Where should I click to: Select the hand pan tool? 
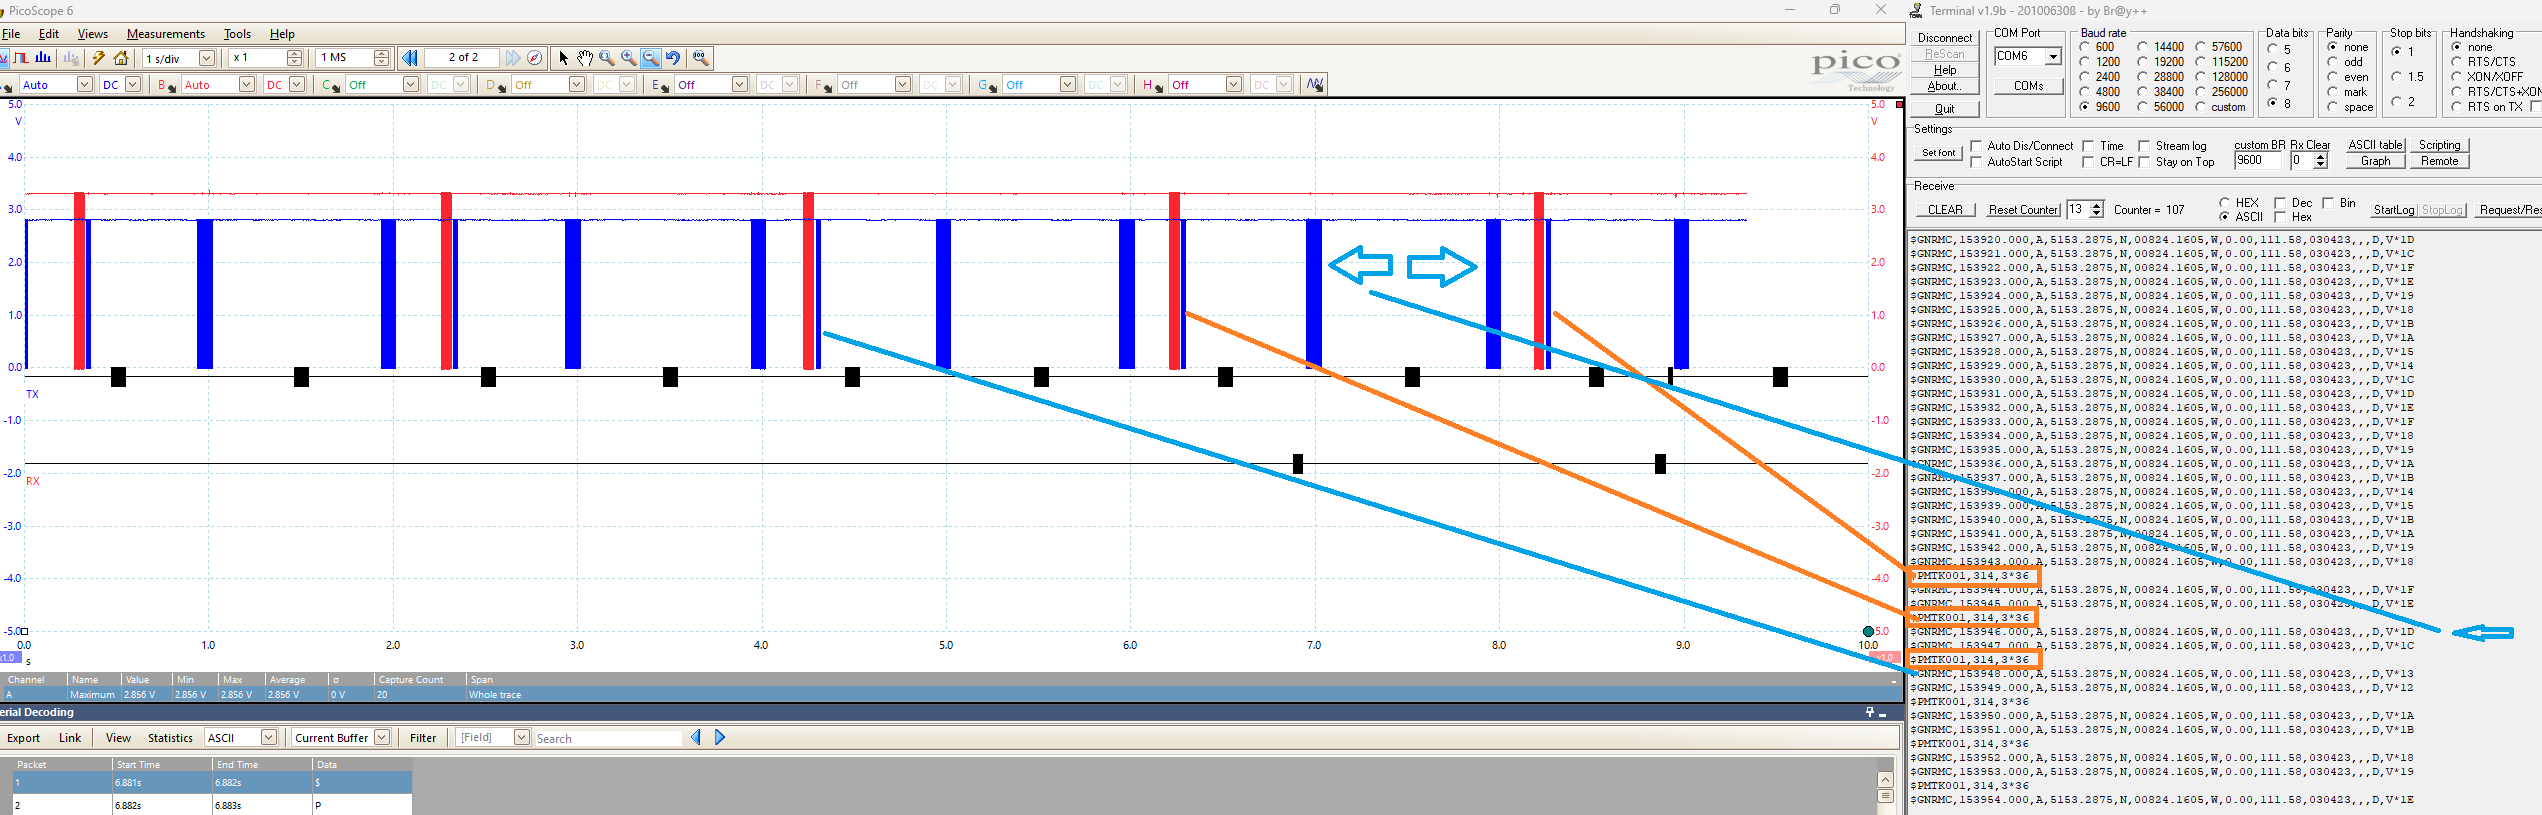pyautogui.click(x=585, y=58)
